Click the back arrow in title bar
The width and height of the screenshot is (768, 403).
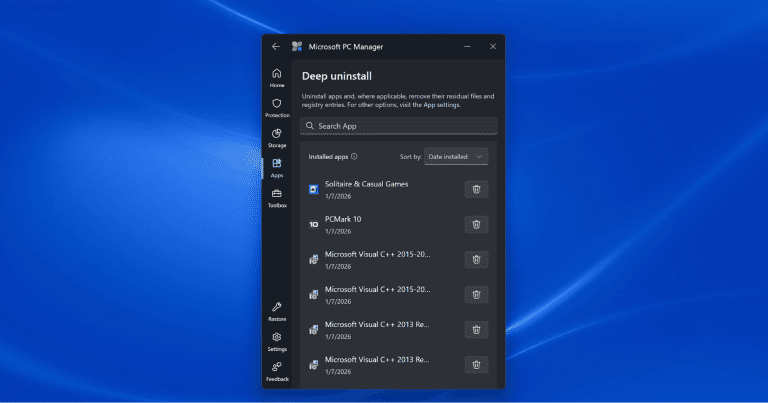tap(276, 46)
